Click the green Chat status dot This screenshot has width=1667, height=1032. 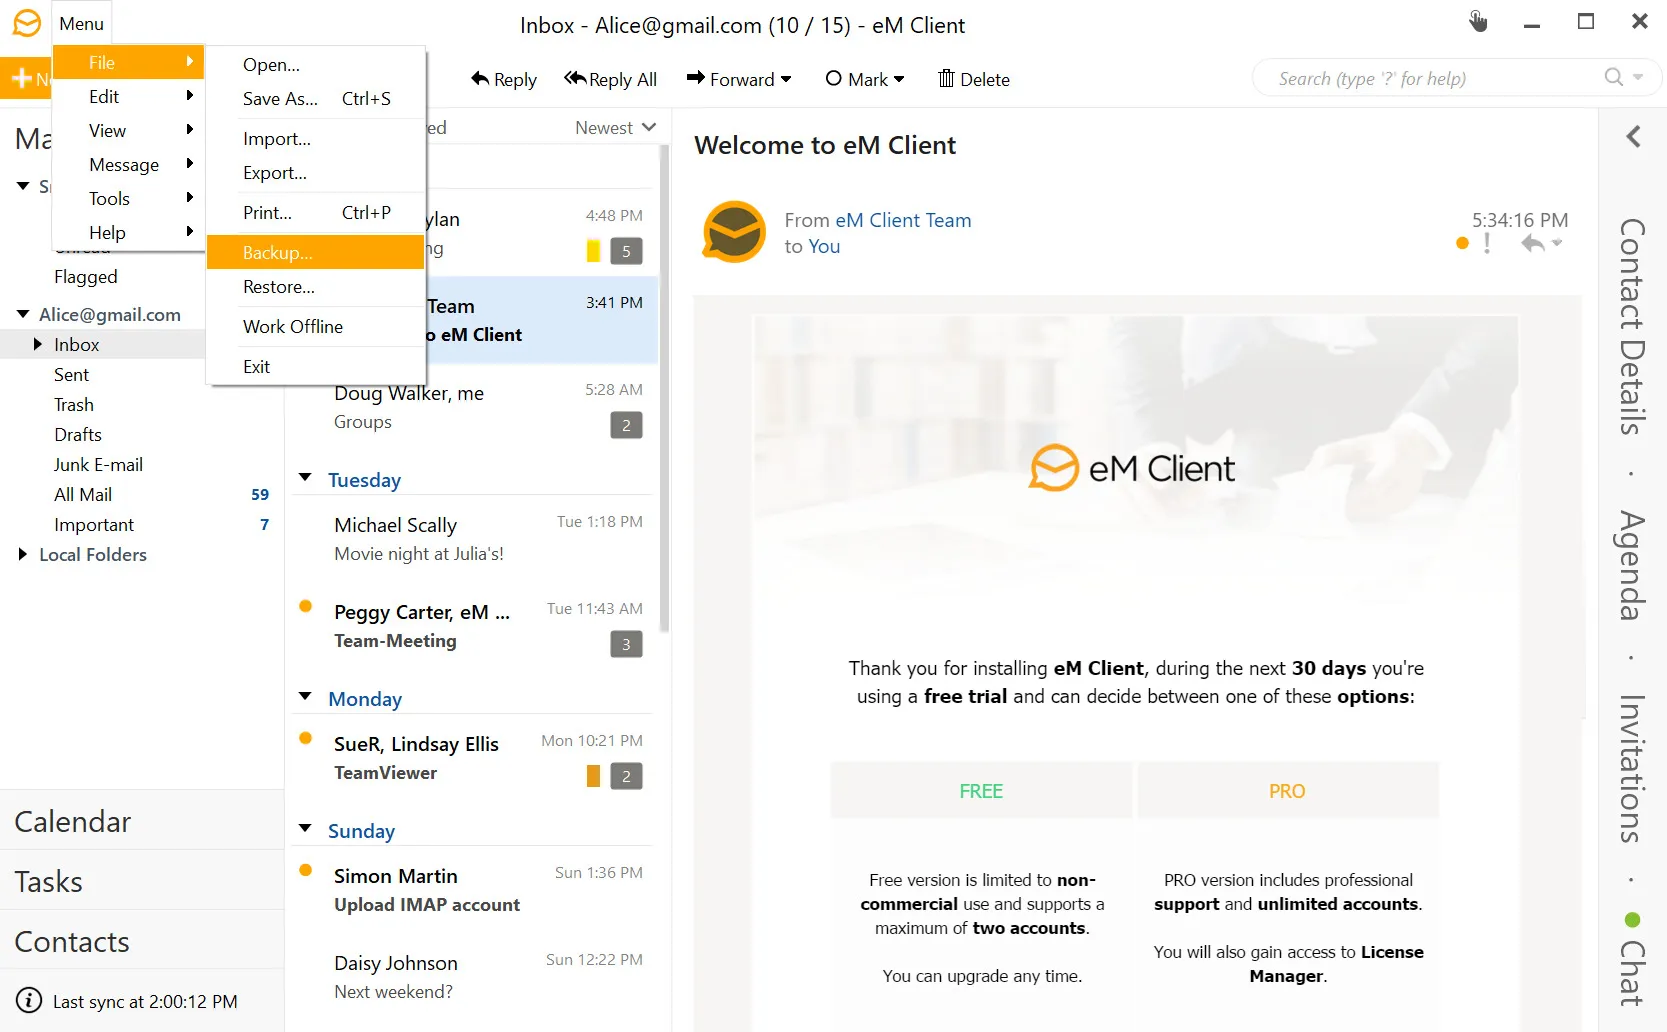click(x=1632, y=920)
